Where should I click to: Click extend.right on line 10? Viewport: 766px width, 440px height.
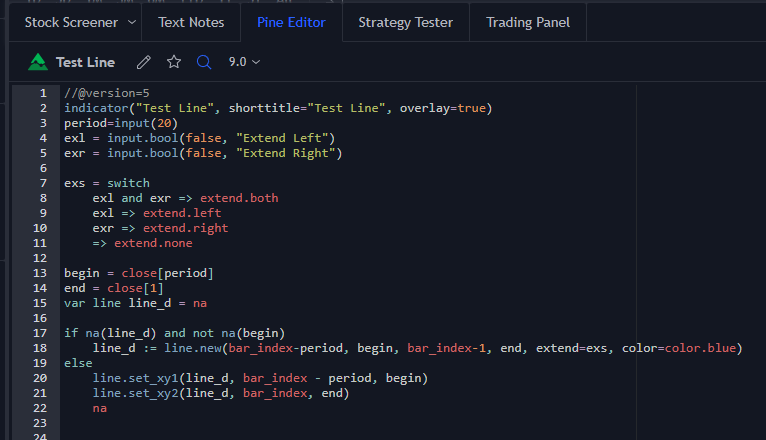pyautogui.click(x=185, y=228)
